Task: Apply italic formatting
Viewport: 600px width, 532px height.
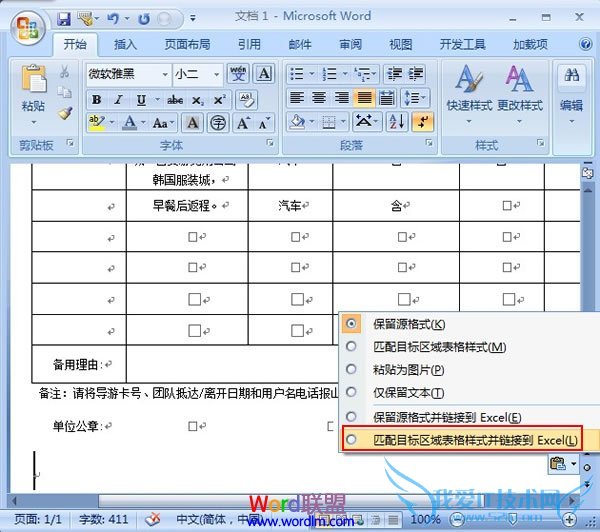Action: (x=118, y=100)
